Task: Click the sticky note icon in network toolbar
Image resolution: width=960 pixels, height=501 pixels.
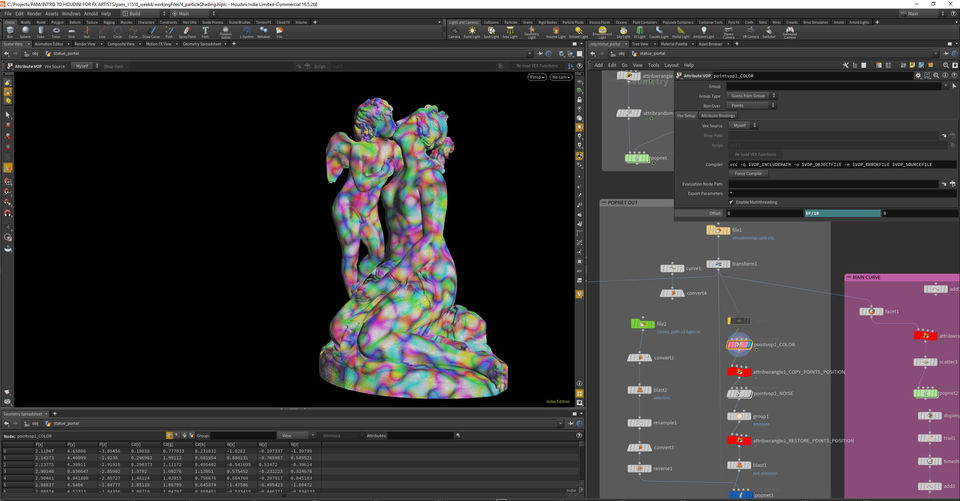Action: [912, 65]
